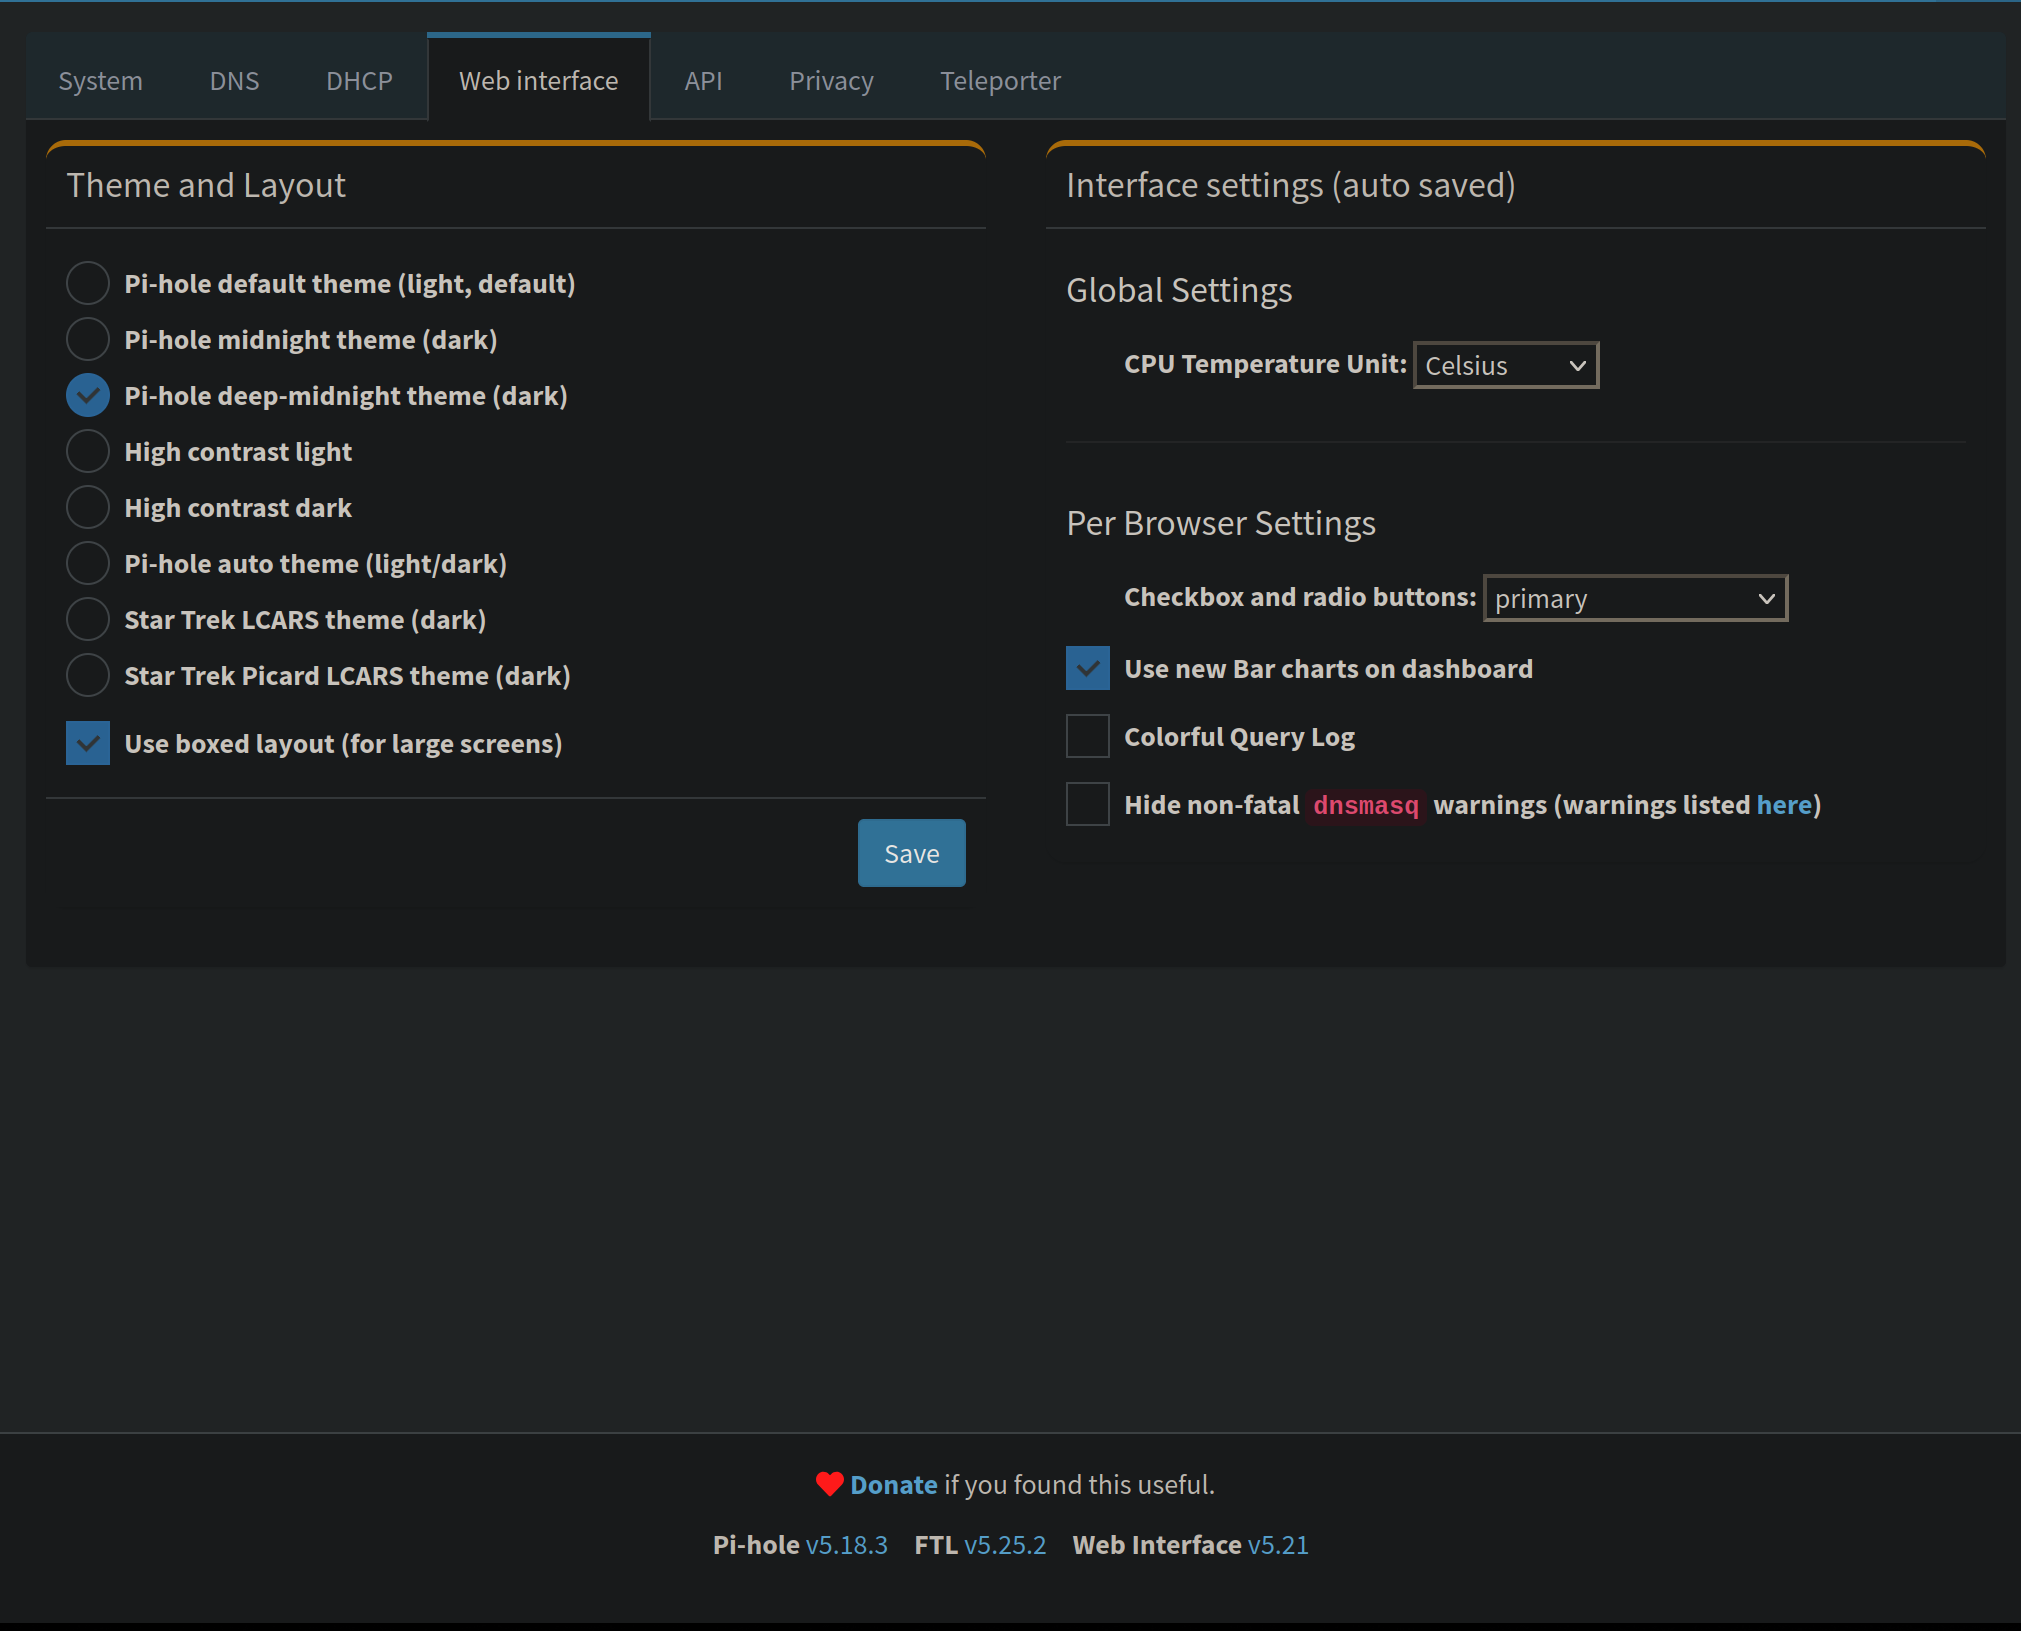Enable Hide non-fatal dnsmasq warnings

click(x=1088, y=805)
